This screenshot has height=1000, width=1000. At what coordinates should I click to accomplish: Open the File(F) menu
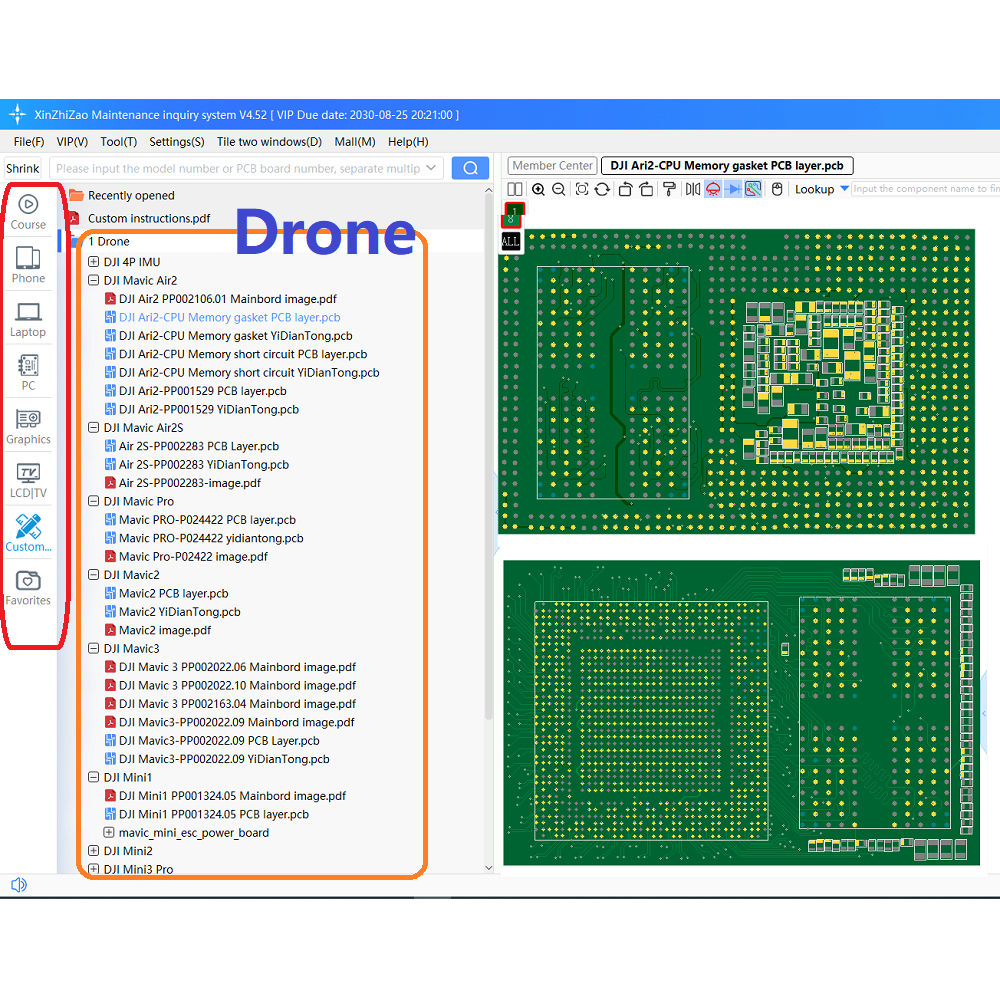[x=29, y=142]
